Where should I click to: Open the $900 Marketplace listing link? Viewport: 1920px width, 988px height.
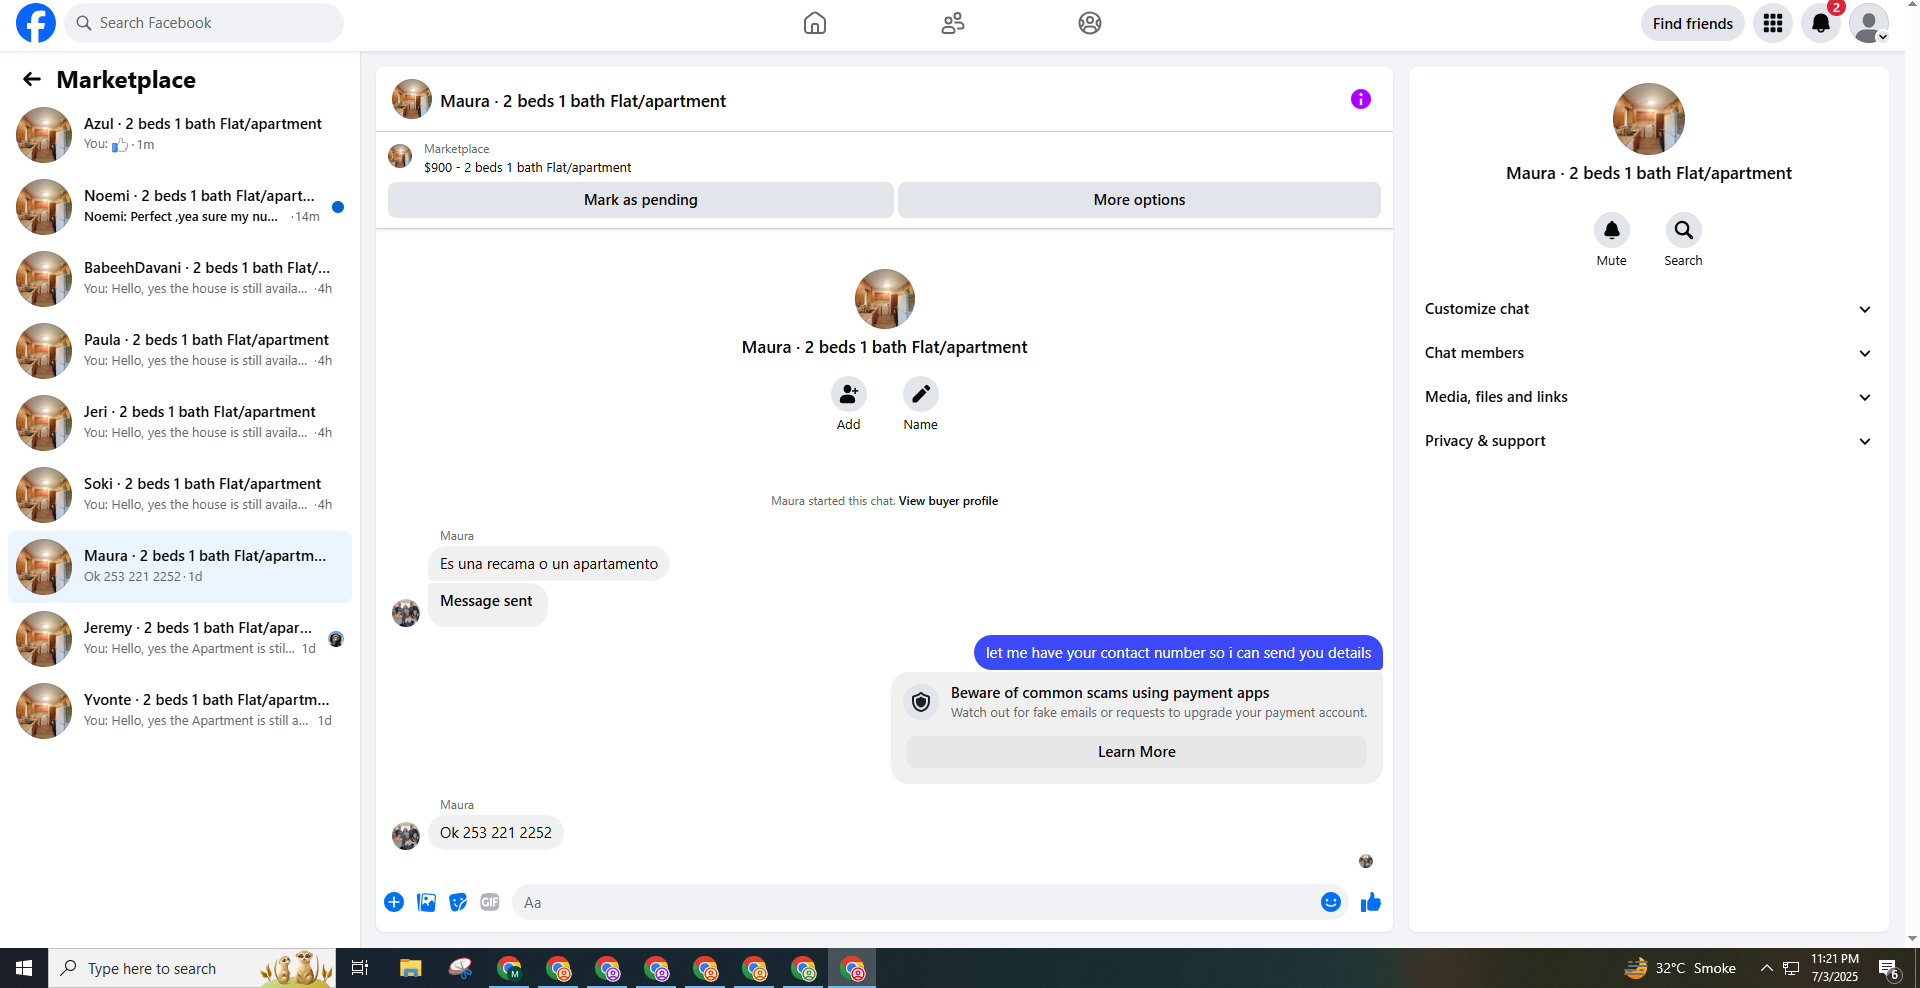(x=527, y=167)
